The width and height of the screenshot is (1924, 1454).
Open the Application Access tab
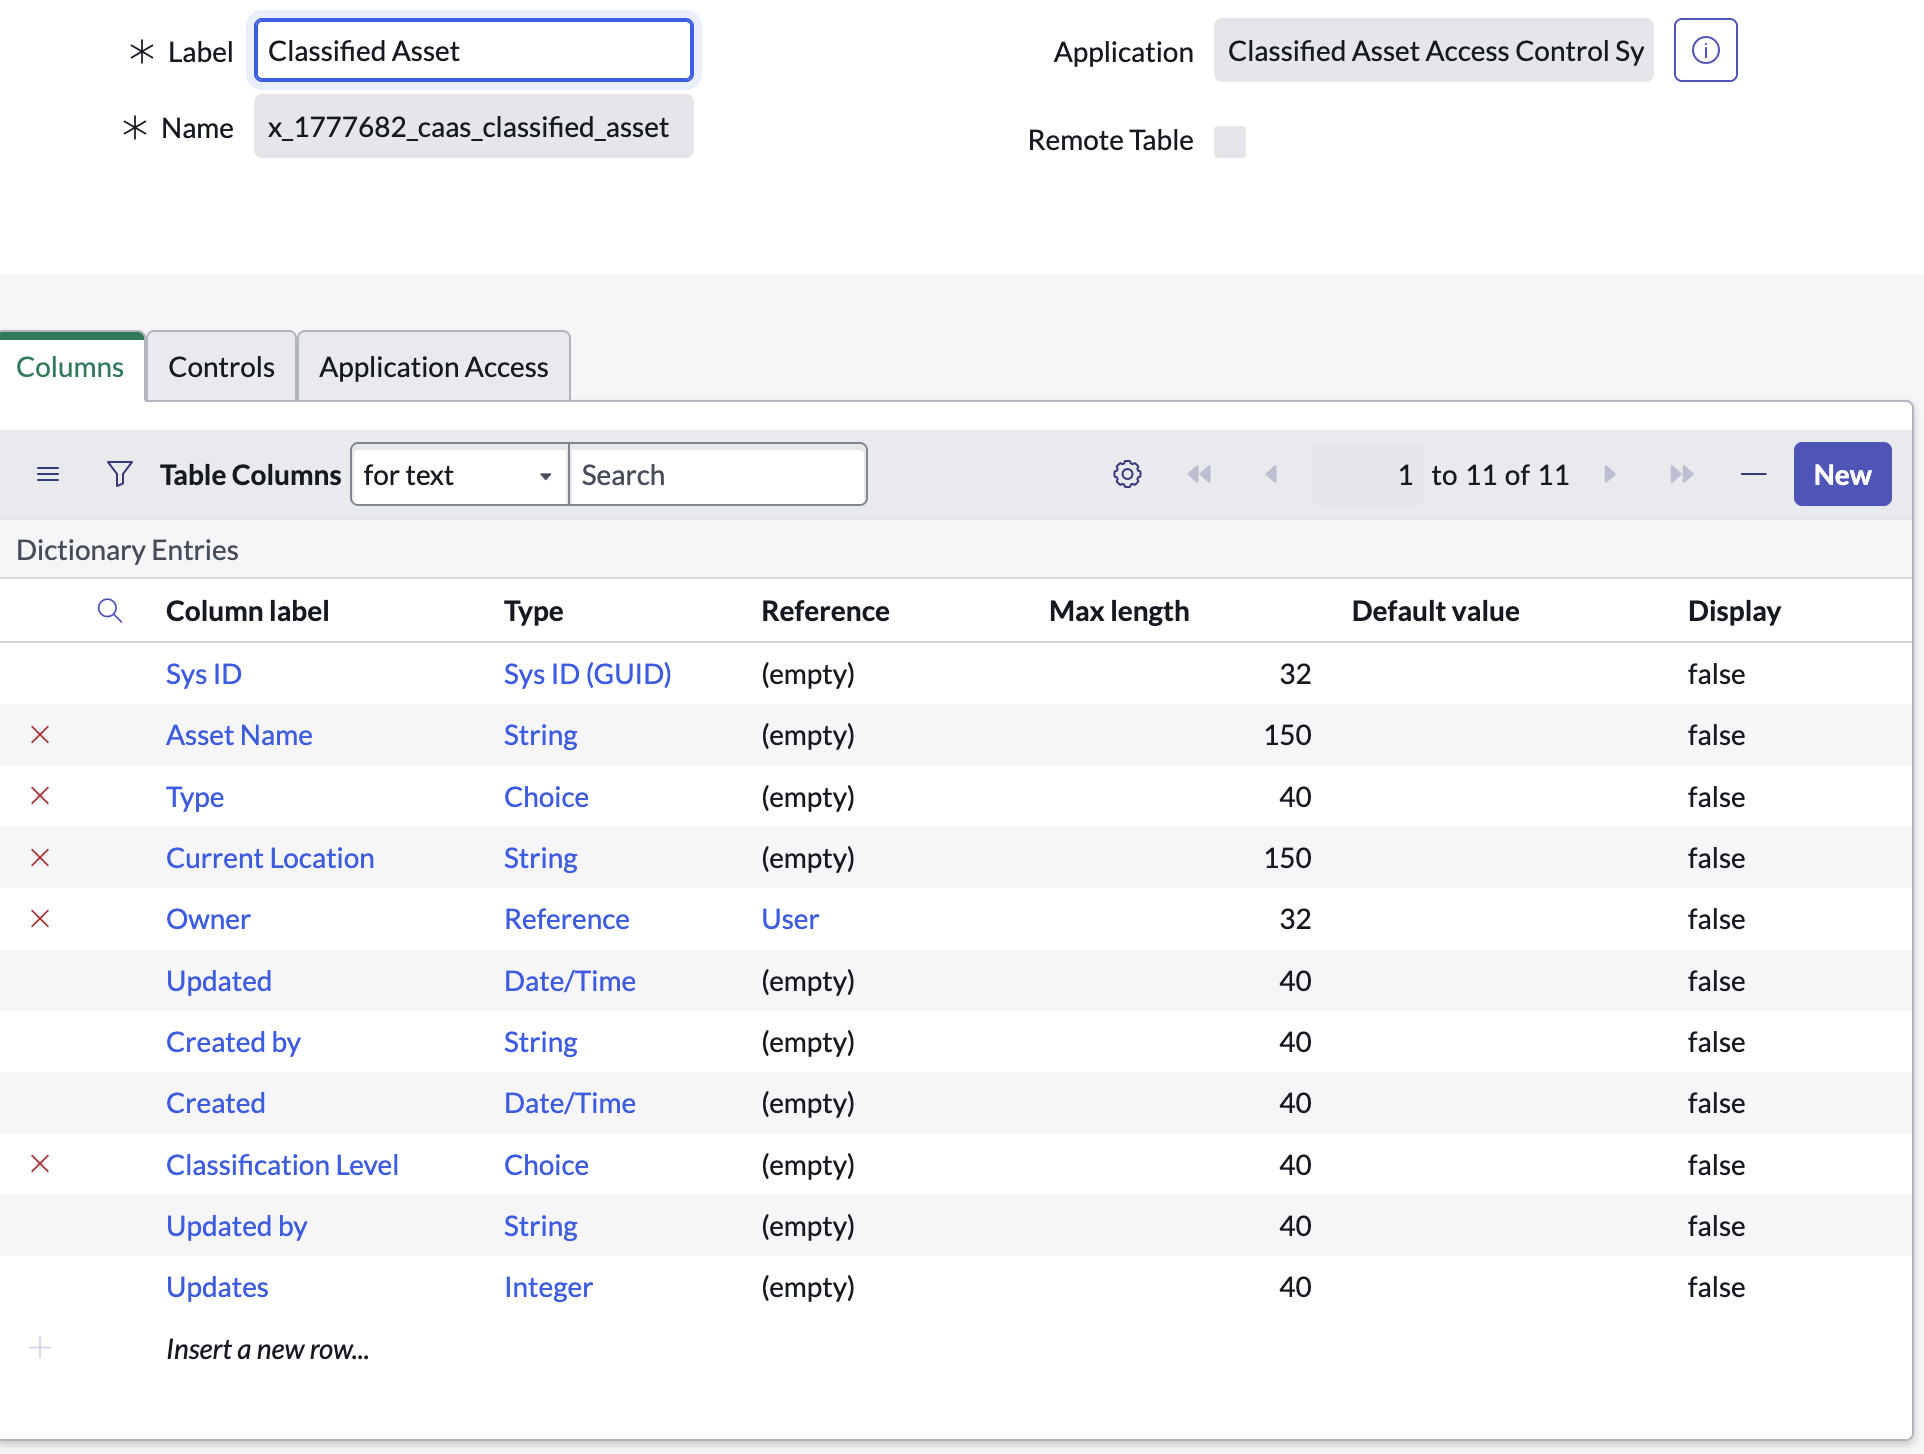pos(433,366)
